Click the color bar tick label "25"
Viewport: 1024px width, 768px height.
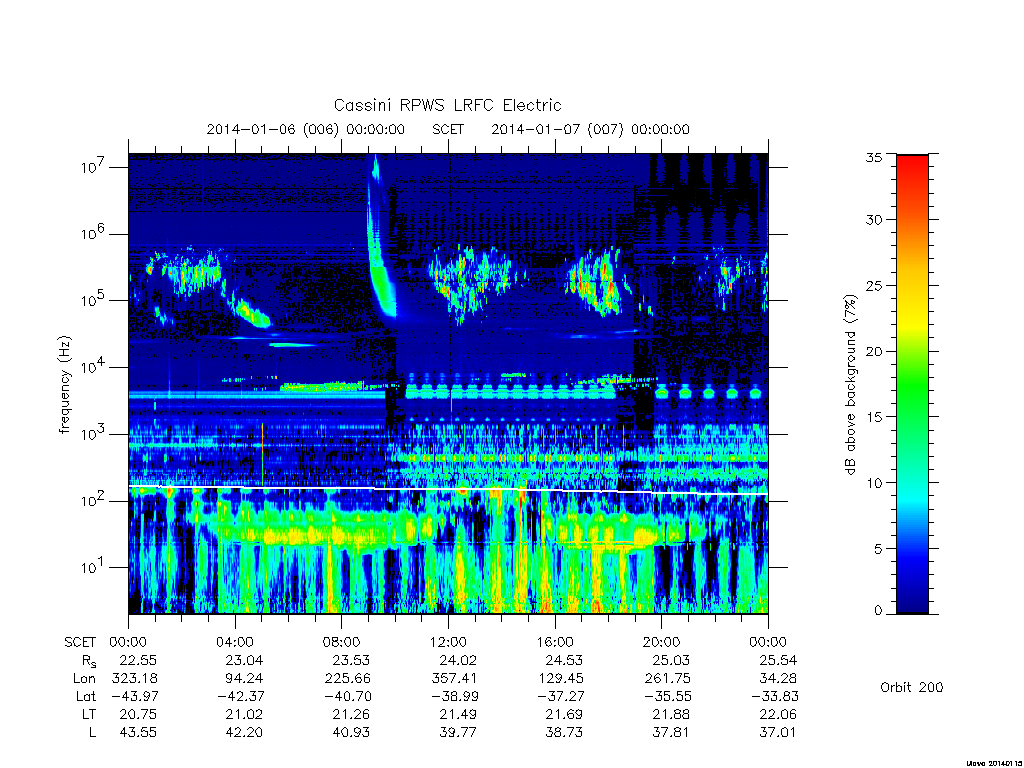[x=874, y=286]
